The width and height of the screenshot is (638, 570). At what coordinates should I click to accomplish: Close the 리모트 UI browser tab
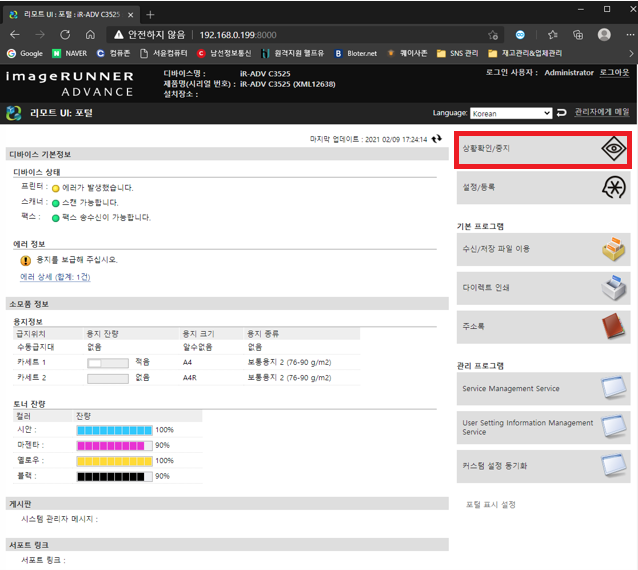(x=130, y=15)
